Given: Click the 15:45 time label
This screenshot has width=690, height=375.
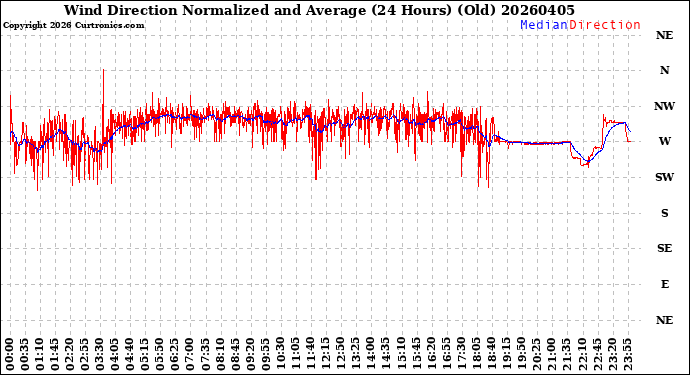Looking at the screenshot, I should pyautogui.click(x=416, y=354).
